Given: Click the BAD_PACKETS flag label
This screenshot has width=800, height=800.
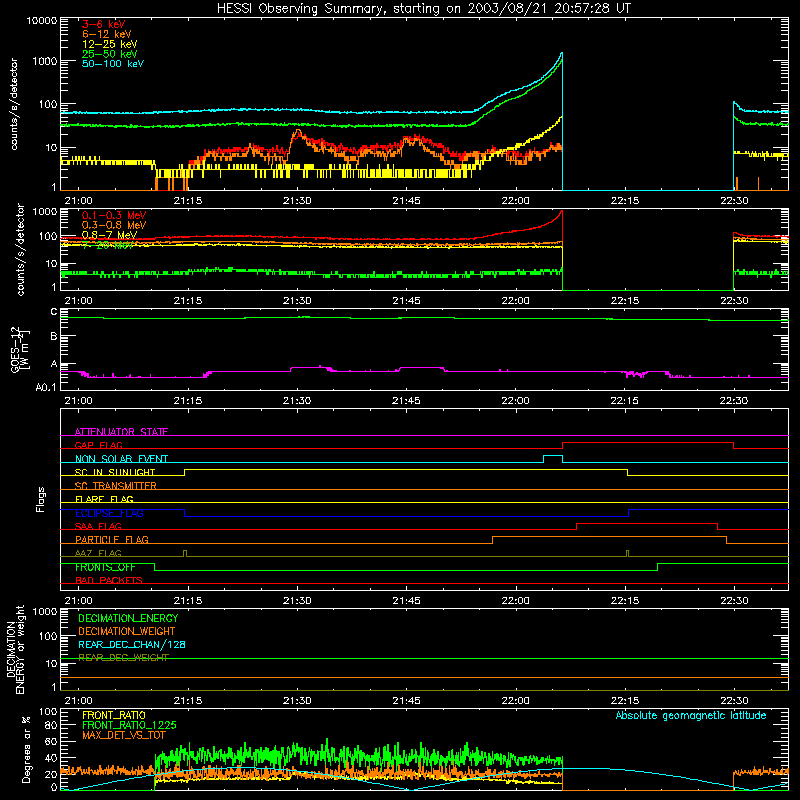Looking at the screenshot, I should [x=109, y=580].
